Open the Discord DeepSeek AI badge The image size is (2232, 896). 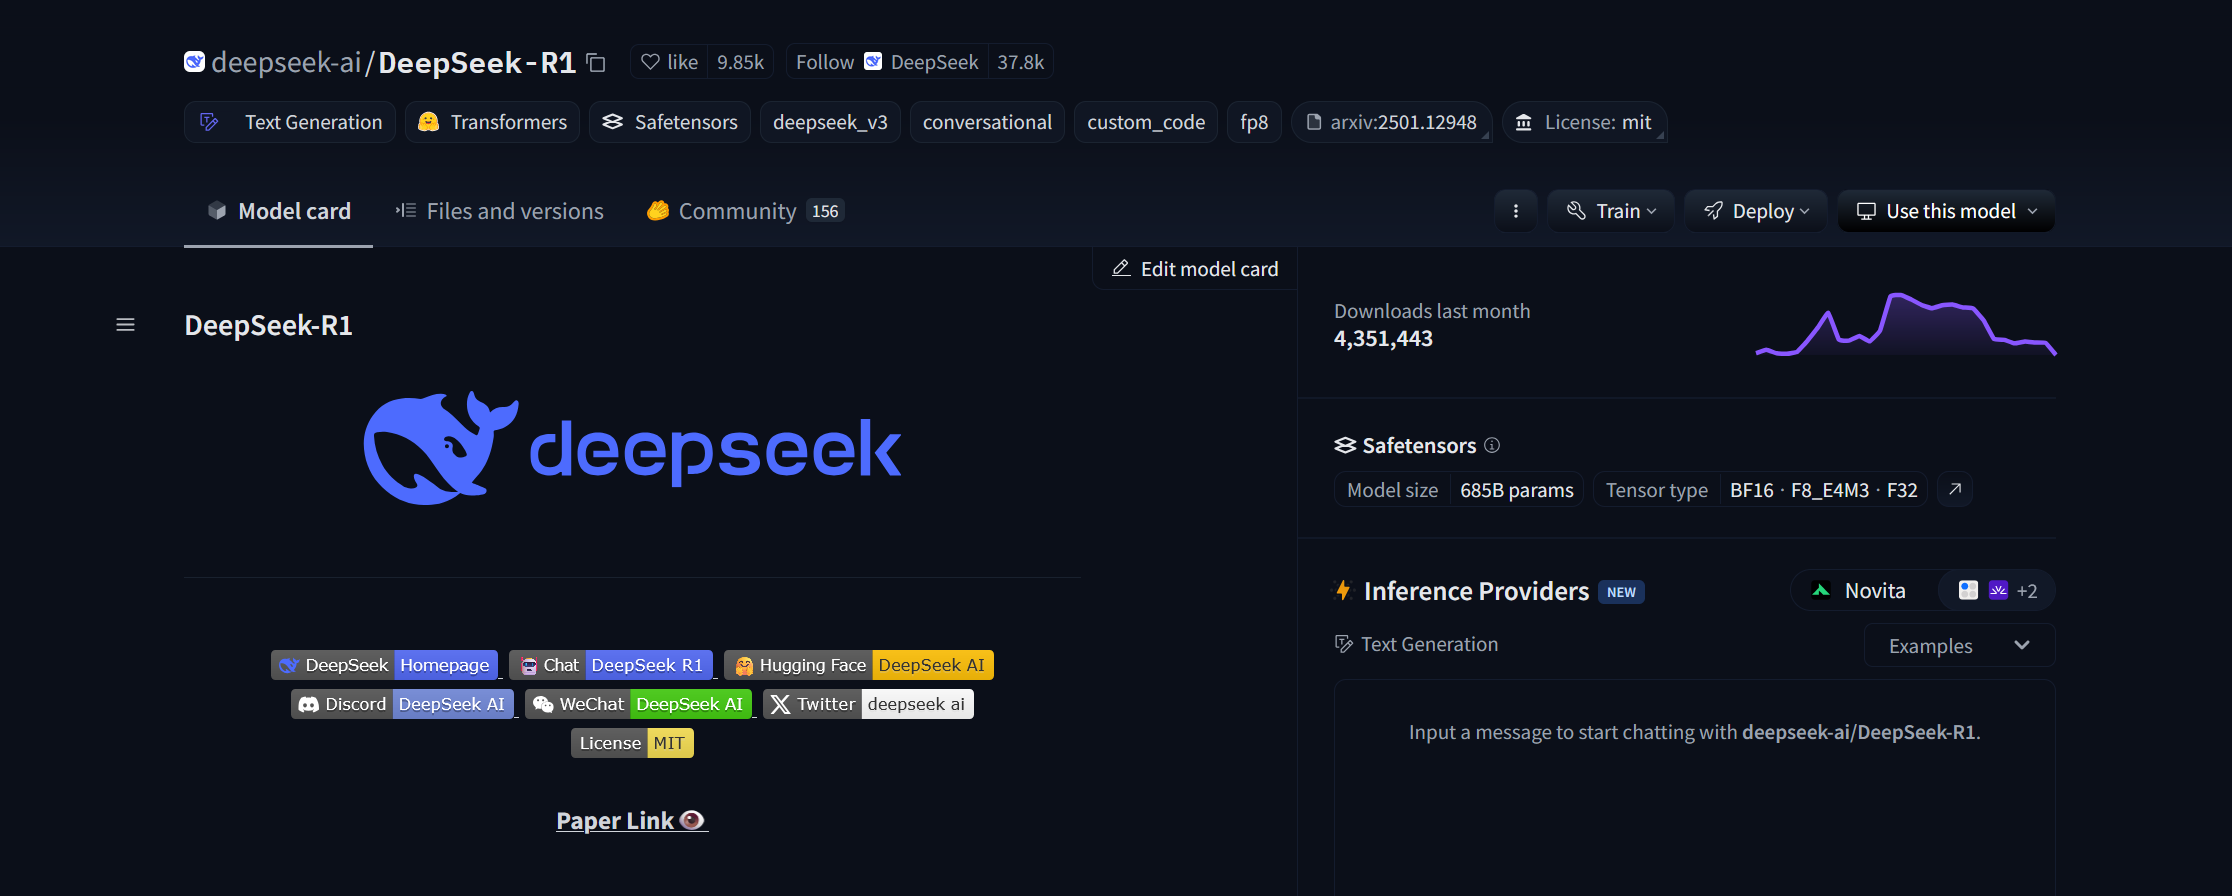(402, 704)
